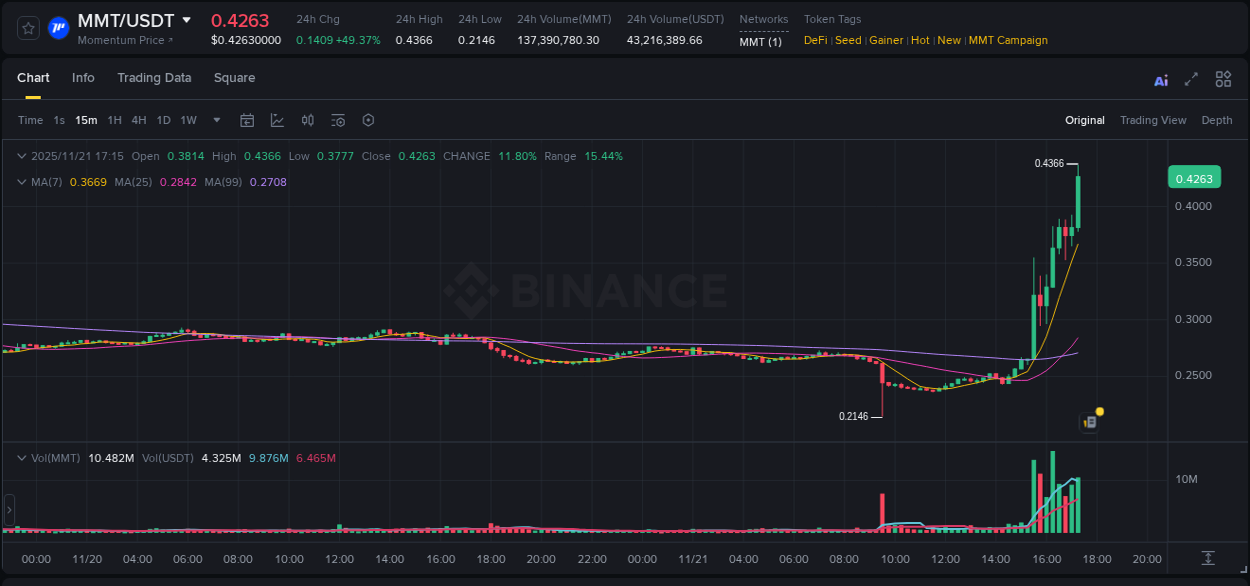Collapse the MA indicator info row
Viewport: 1250px width, 586px height.
[x=21, y=182]
